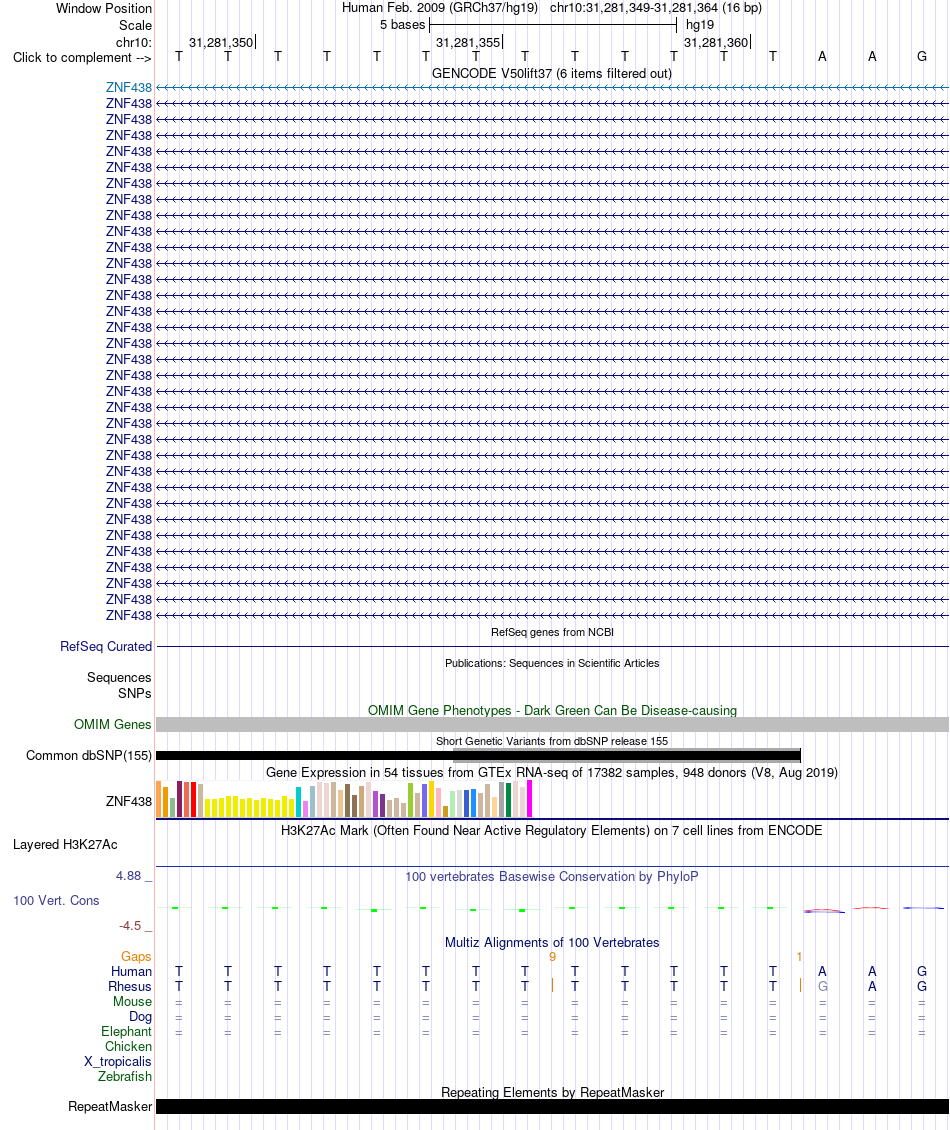Viewport: 950px width, 1130px height.
Task: Click the H3K27Ac Mark track title
Action: point(551,830)
